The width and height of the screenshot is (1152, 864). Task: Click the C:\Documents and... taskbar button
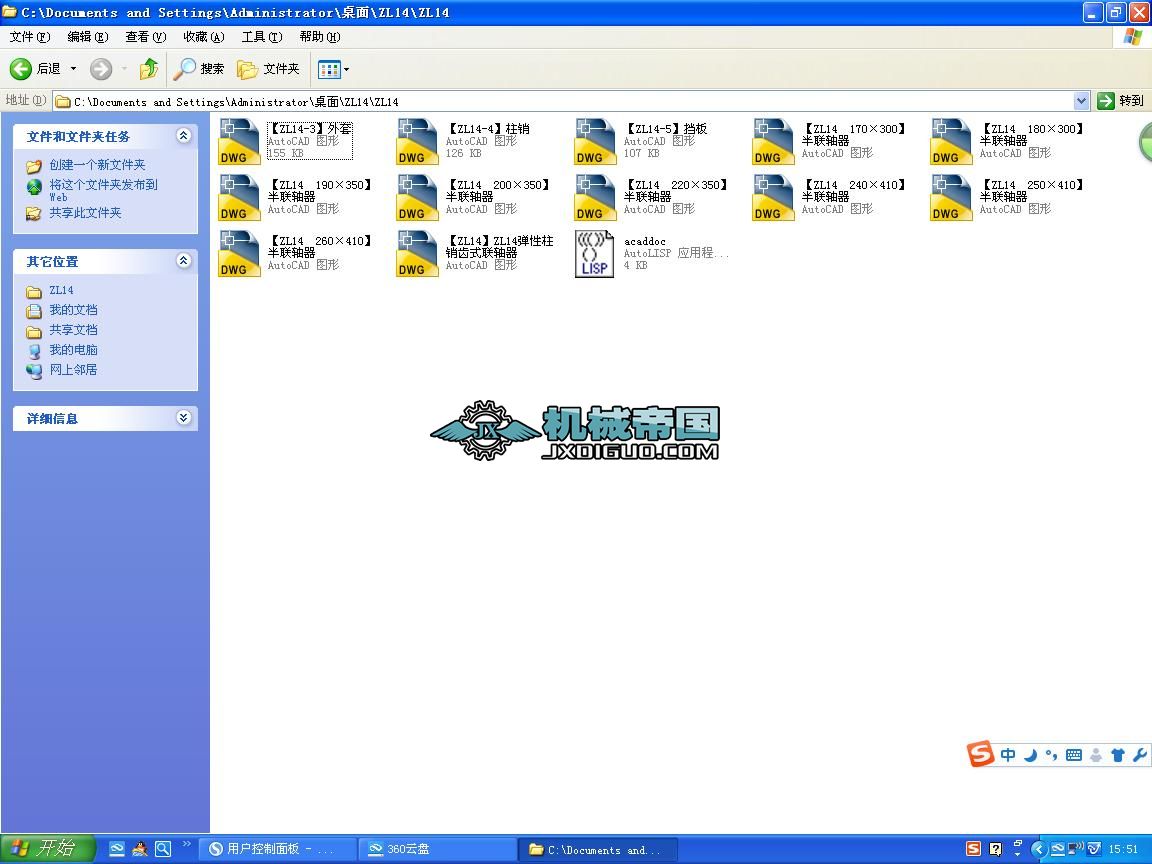point(598,849)
